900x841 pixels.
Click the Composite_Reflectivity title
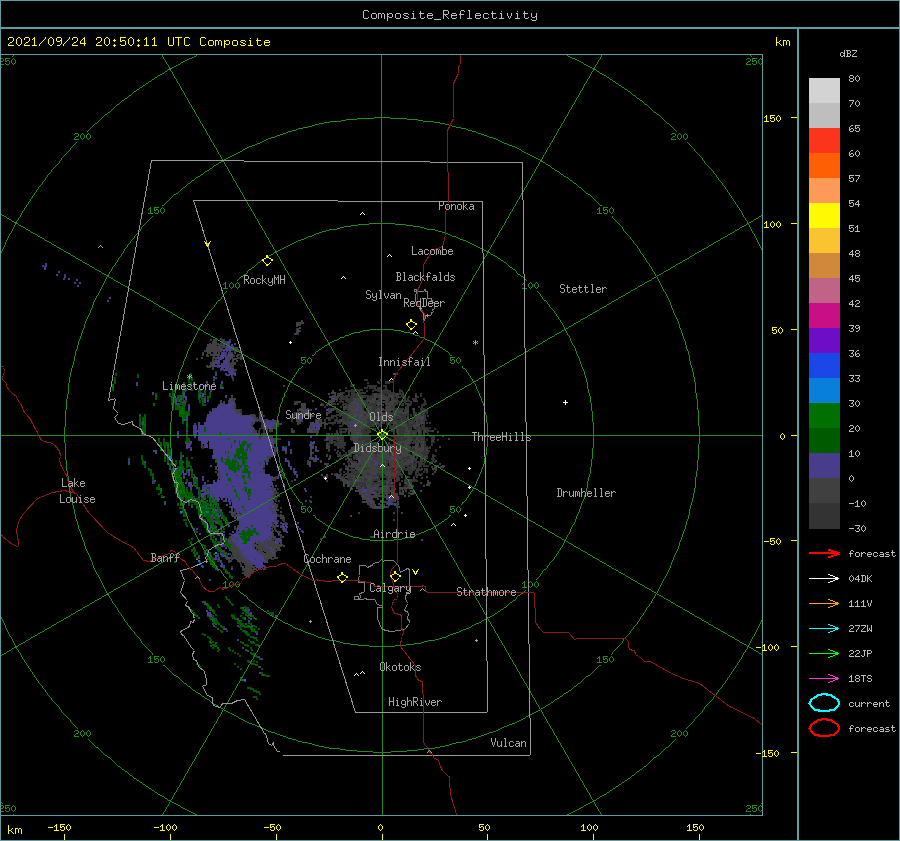450,15
